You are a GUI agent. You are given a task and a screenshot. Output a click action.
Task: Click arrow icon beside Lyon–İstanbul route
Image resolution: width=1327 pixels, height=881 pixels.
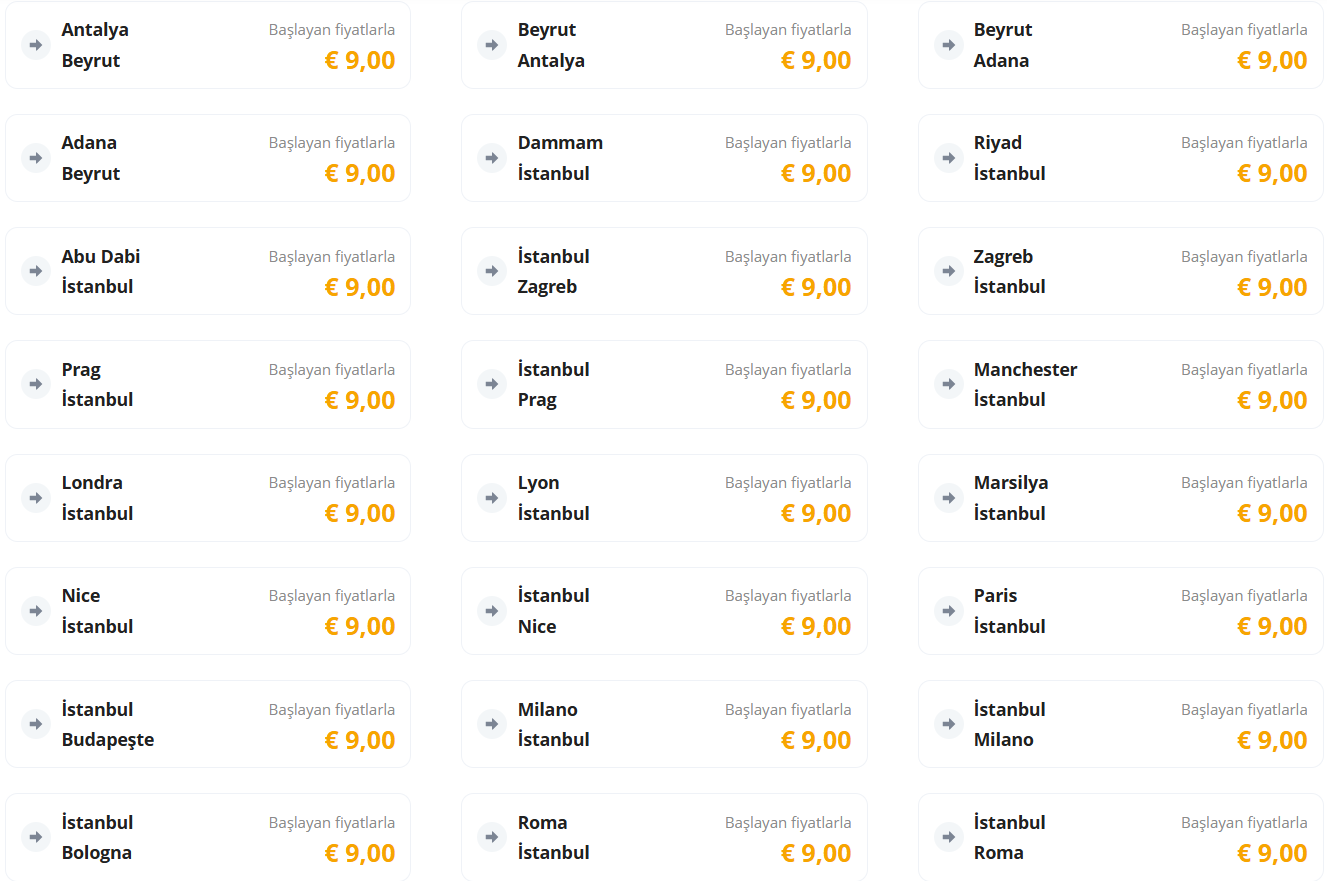(x=492, y=497)
